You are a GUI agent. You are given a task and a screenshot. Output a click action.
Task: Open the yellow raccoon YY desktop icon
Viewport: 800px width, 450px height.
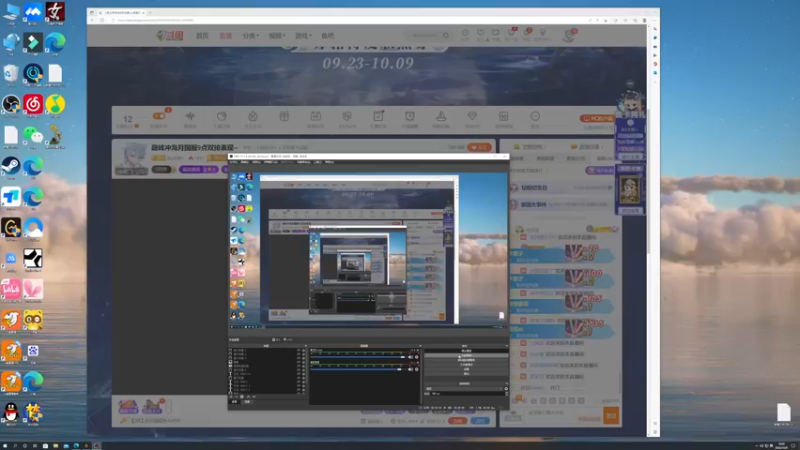point(33,320)
